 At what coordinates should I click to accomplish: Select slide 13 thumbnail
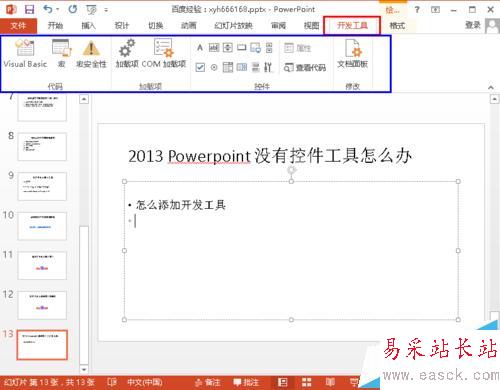42,345
